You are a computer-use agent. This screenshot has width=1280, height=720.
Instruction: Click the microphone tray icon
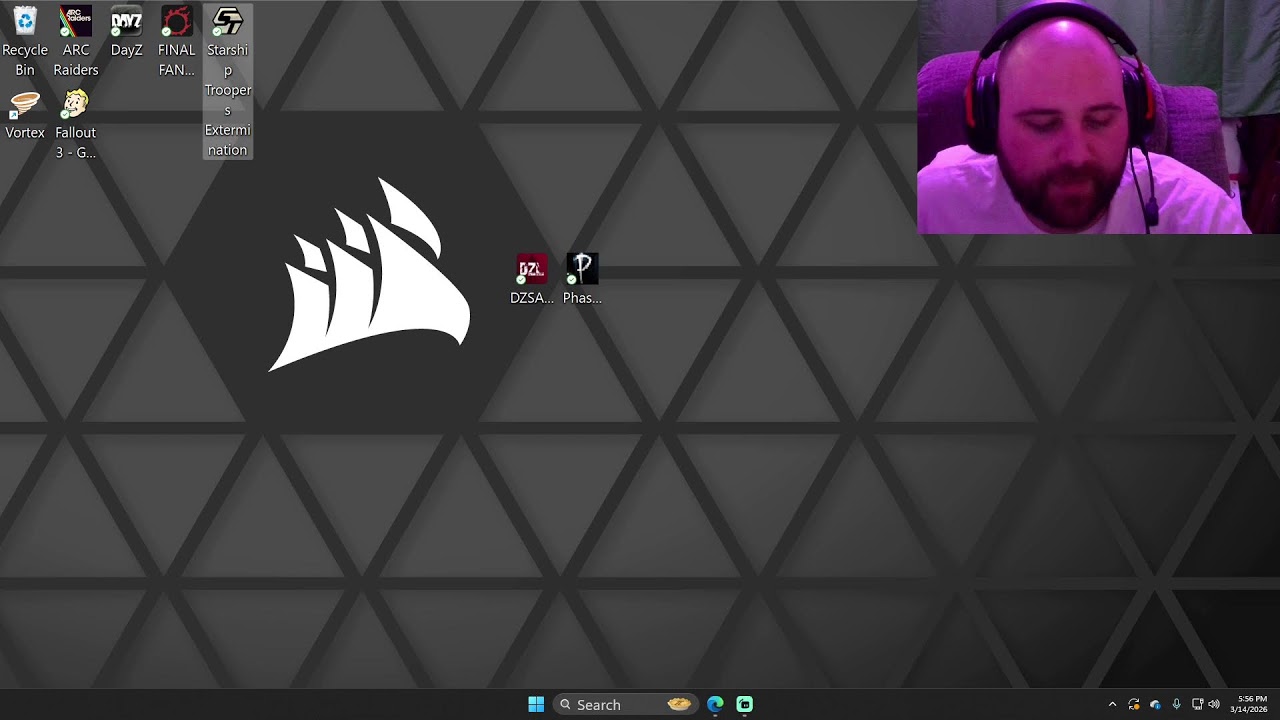pos(1176,705)
